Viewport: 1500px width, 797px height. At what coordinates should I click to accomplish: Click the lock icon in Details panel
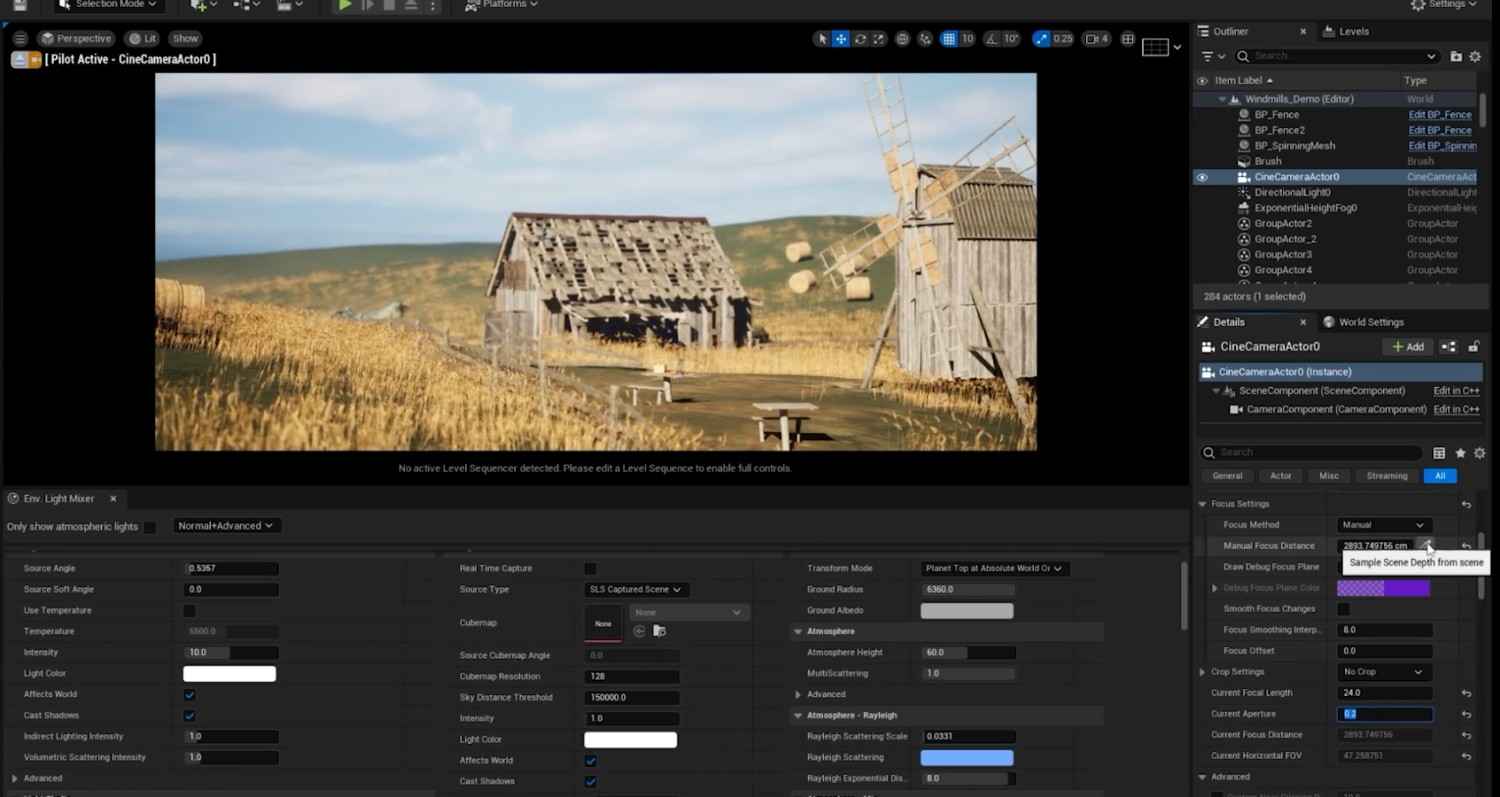pyautogui.click(x=1473, y=347)
